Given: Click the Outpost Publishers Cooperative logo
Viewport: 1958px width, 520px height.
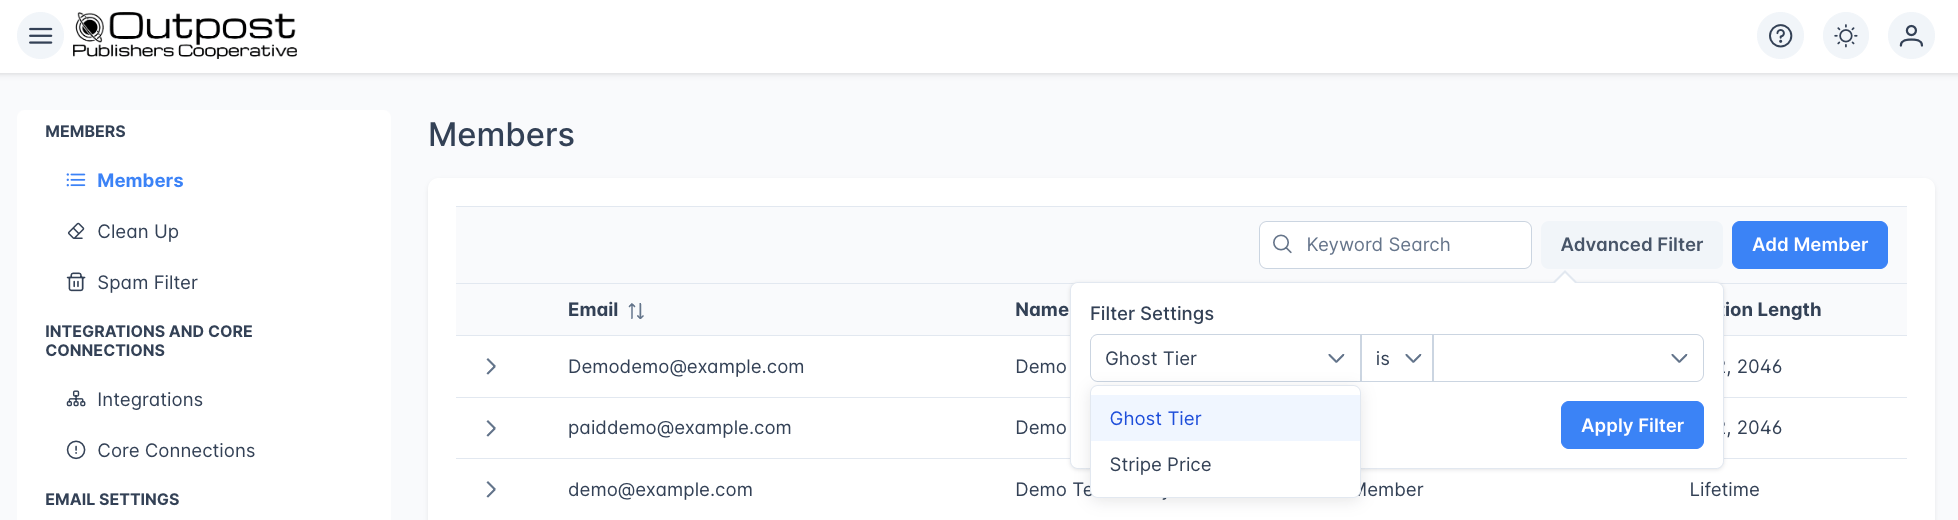Looking at the screenshot, I should [186, 35].
